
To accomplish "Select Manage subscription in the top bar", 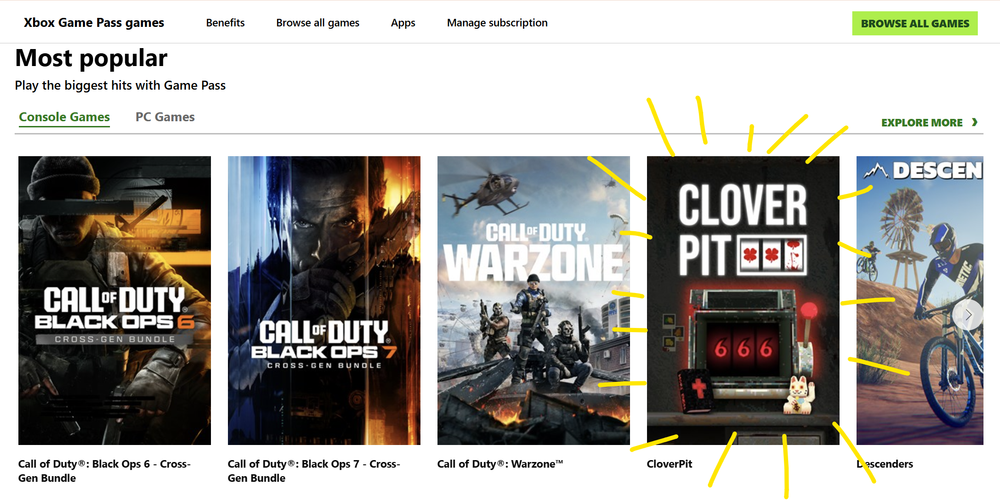I will 497,23.
